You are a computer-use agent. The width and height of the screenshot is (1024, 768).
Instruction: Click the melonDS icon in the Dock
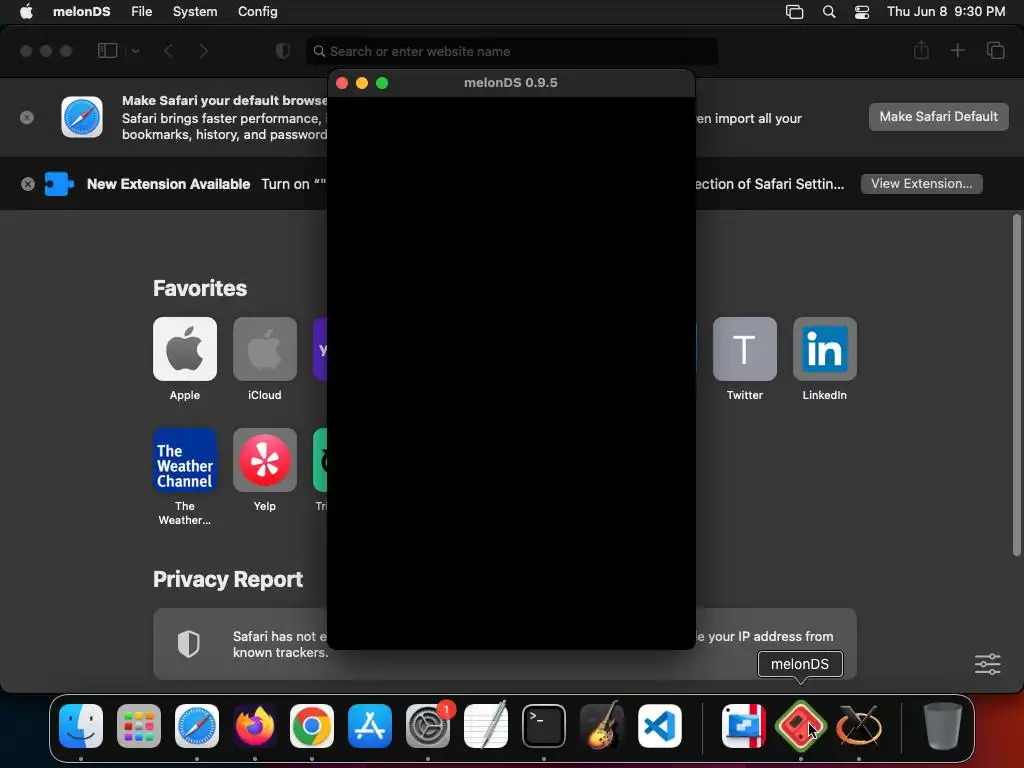[801, 726]
